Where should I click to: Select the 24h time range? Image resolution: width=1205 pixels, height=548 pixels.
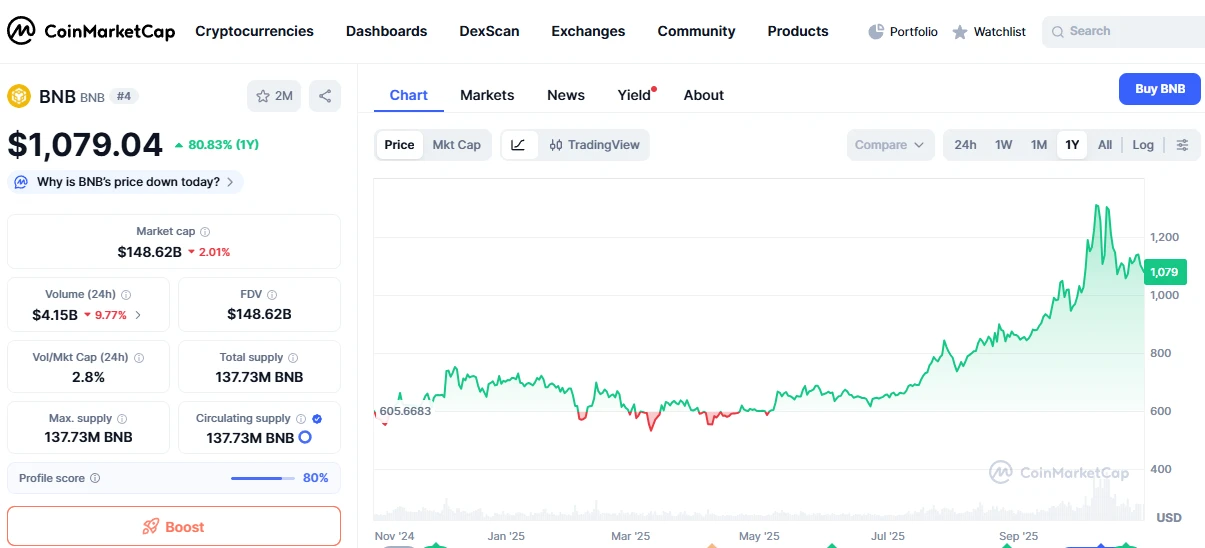tap(965, 145)
